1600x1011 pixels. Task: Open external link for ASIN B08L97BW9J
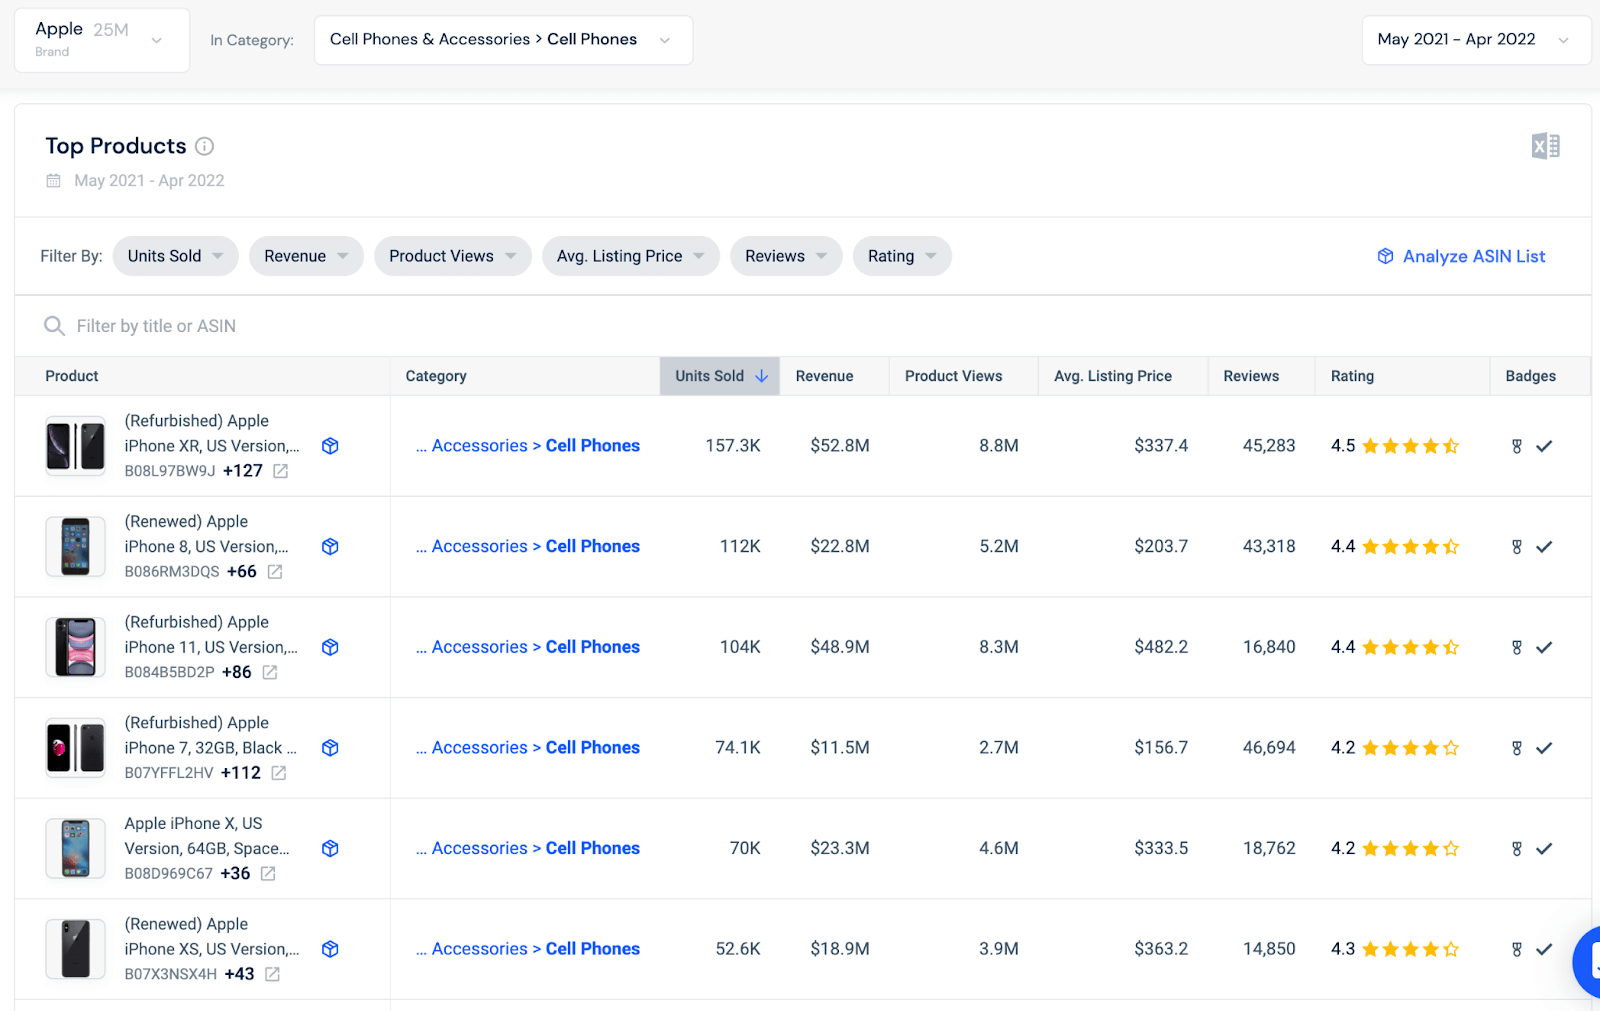tap(281, 471)
